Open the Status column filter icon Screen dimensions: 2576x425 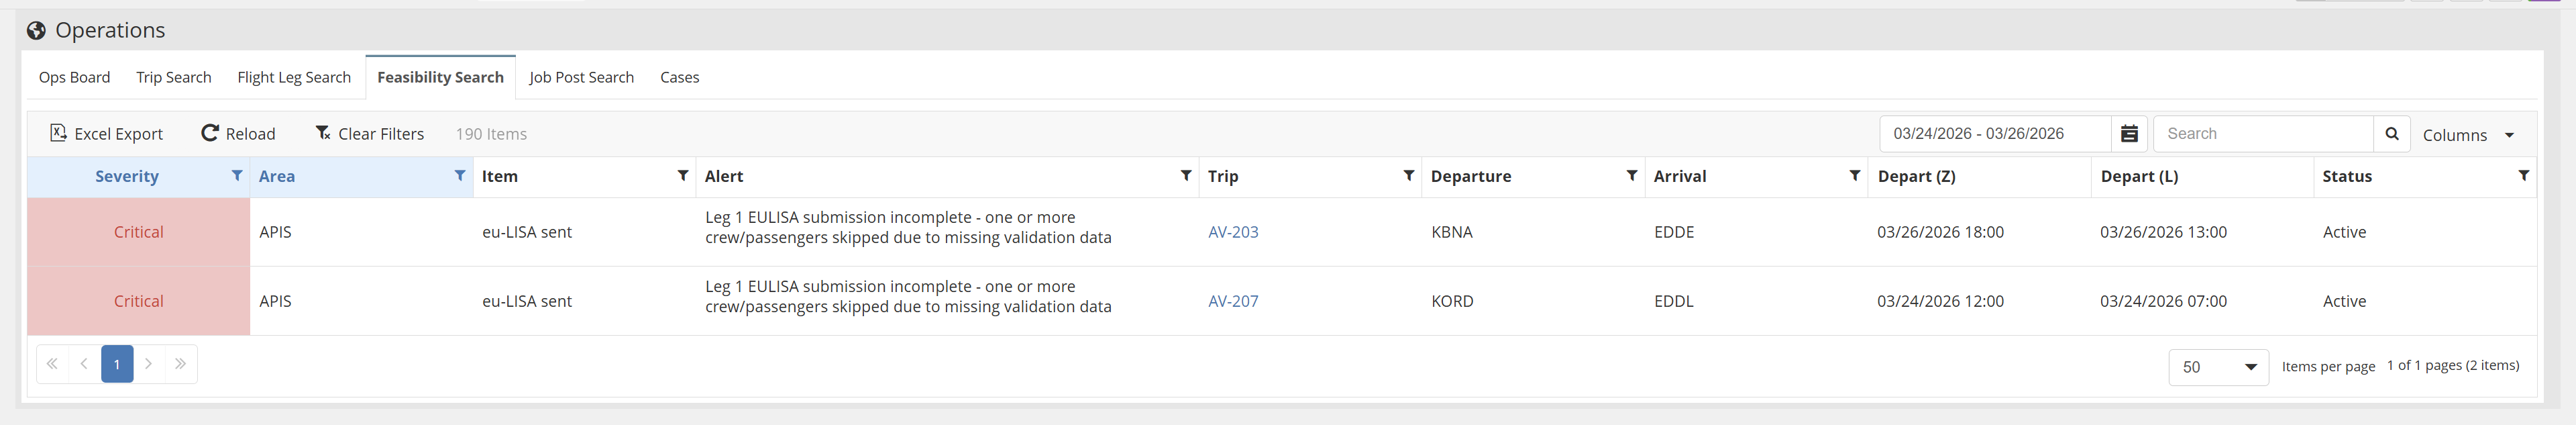click(x=2523, y=176)
